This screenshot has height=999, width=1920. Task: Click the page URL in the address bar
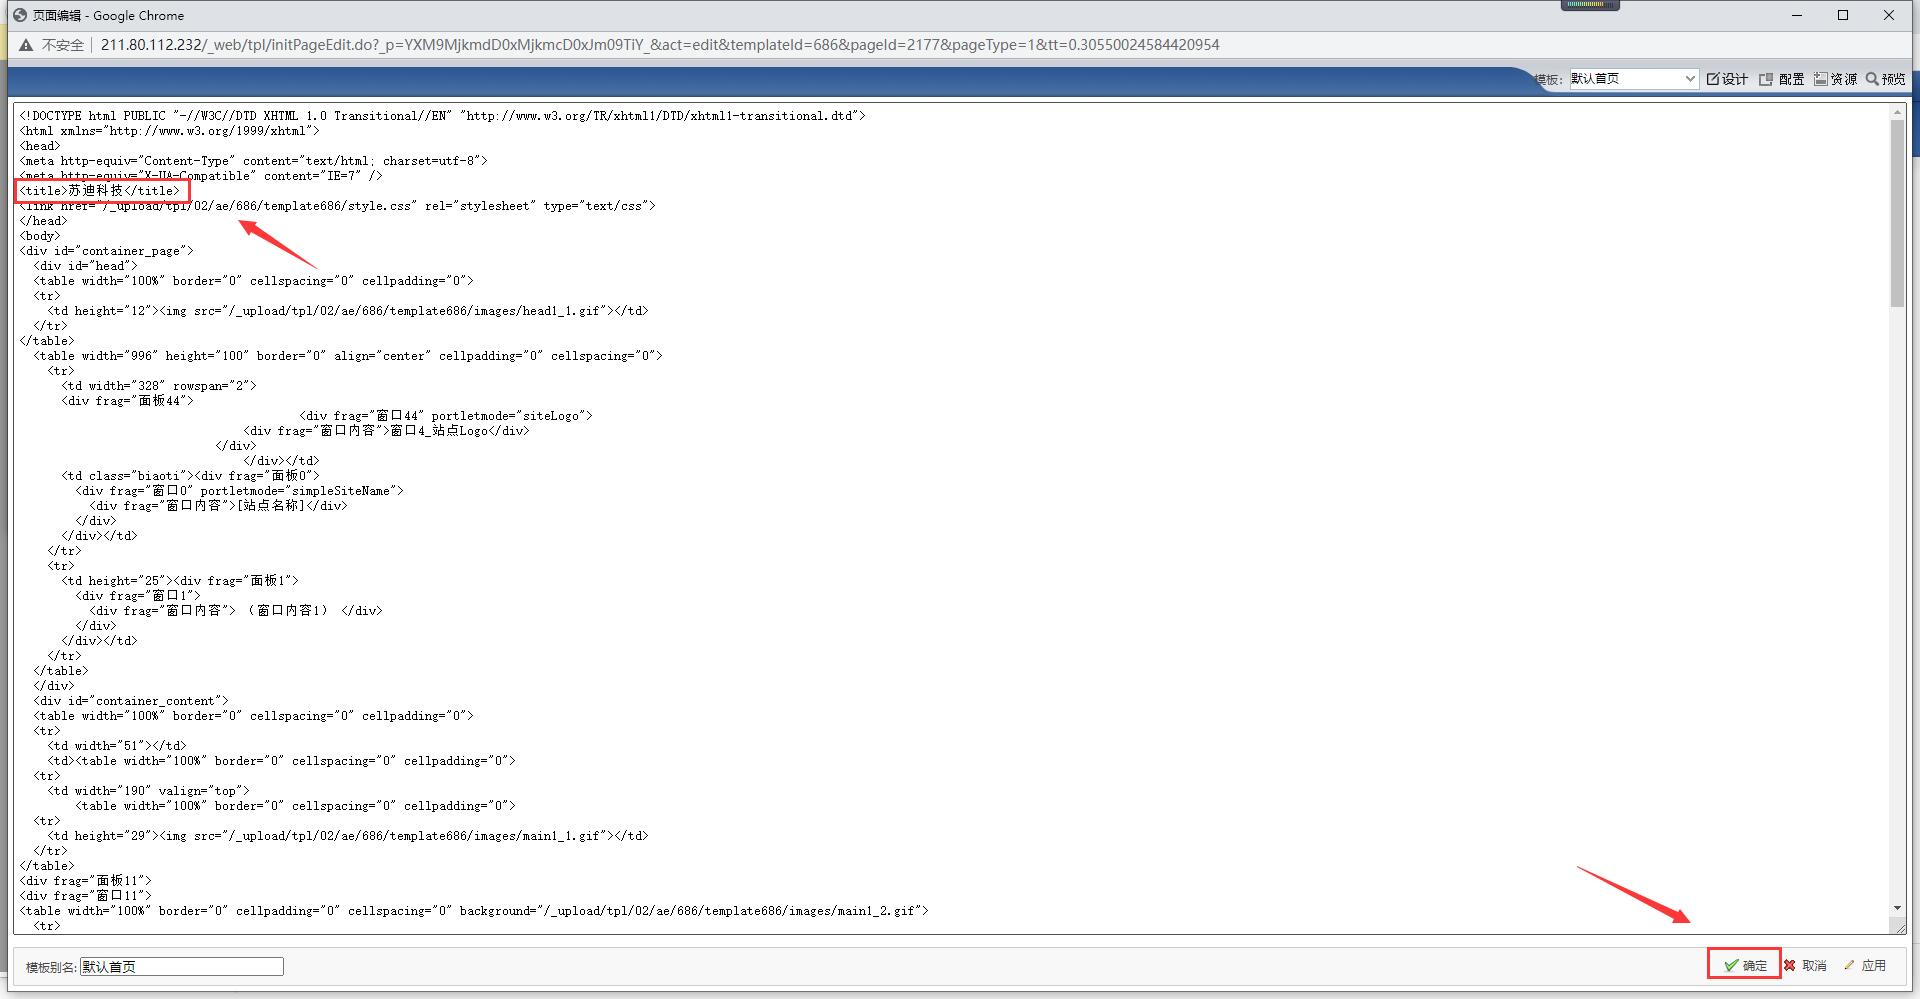click(x=660, y=45)
